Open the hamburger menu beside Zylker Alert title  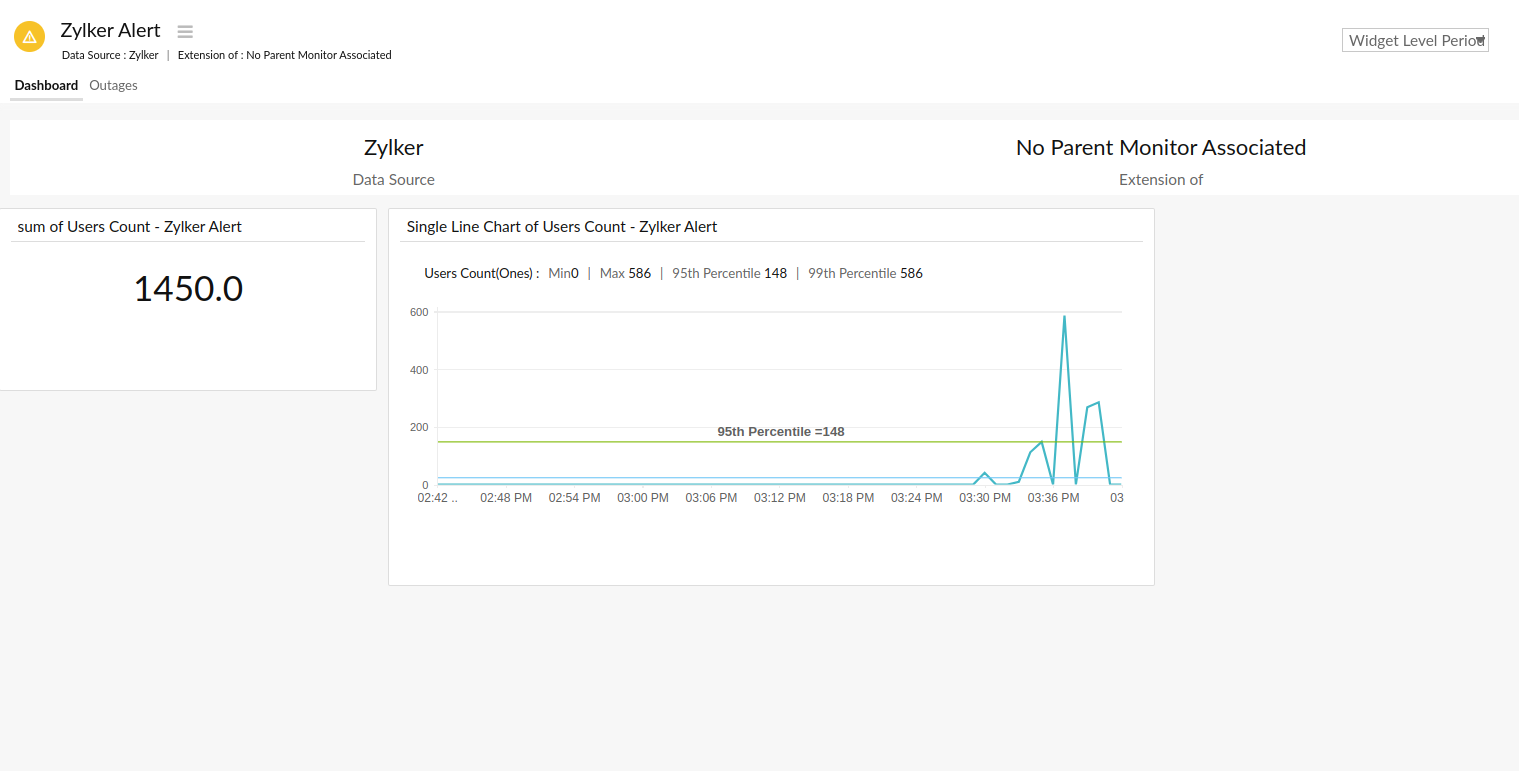(185, 31)
